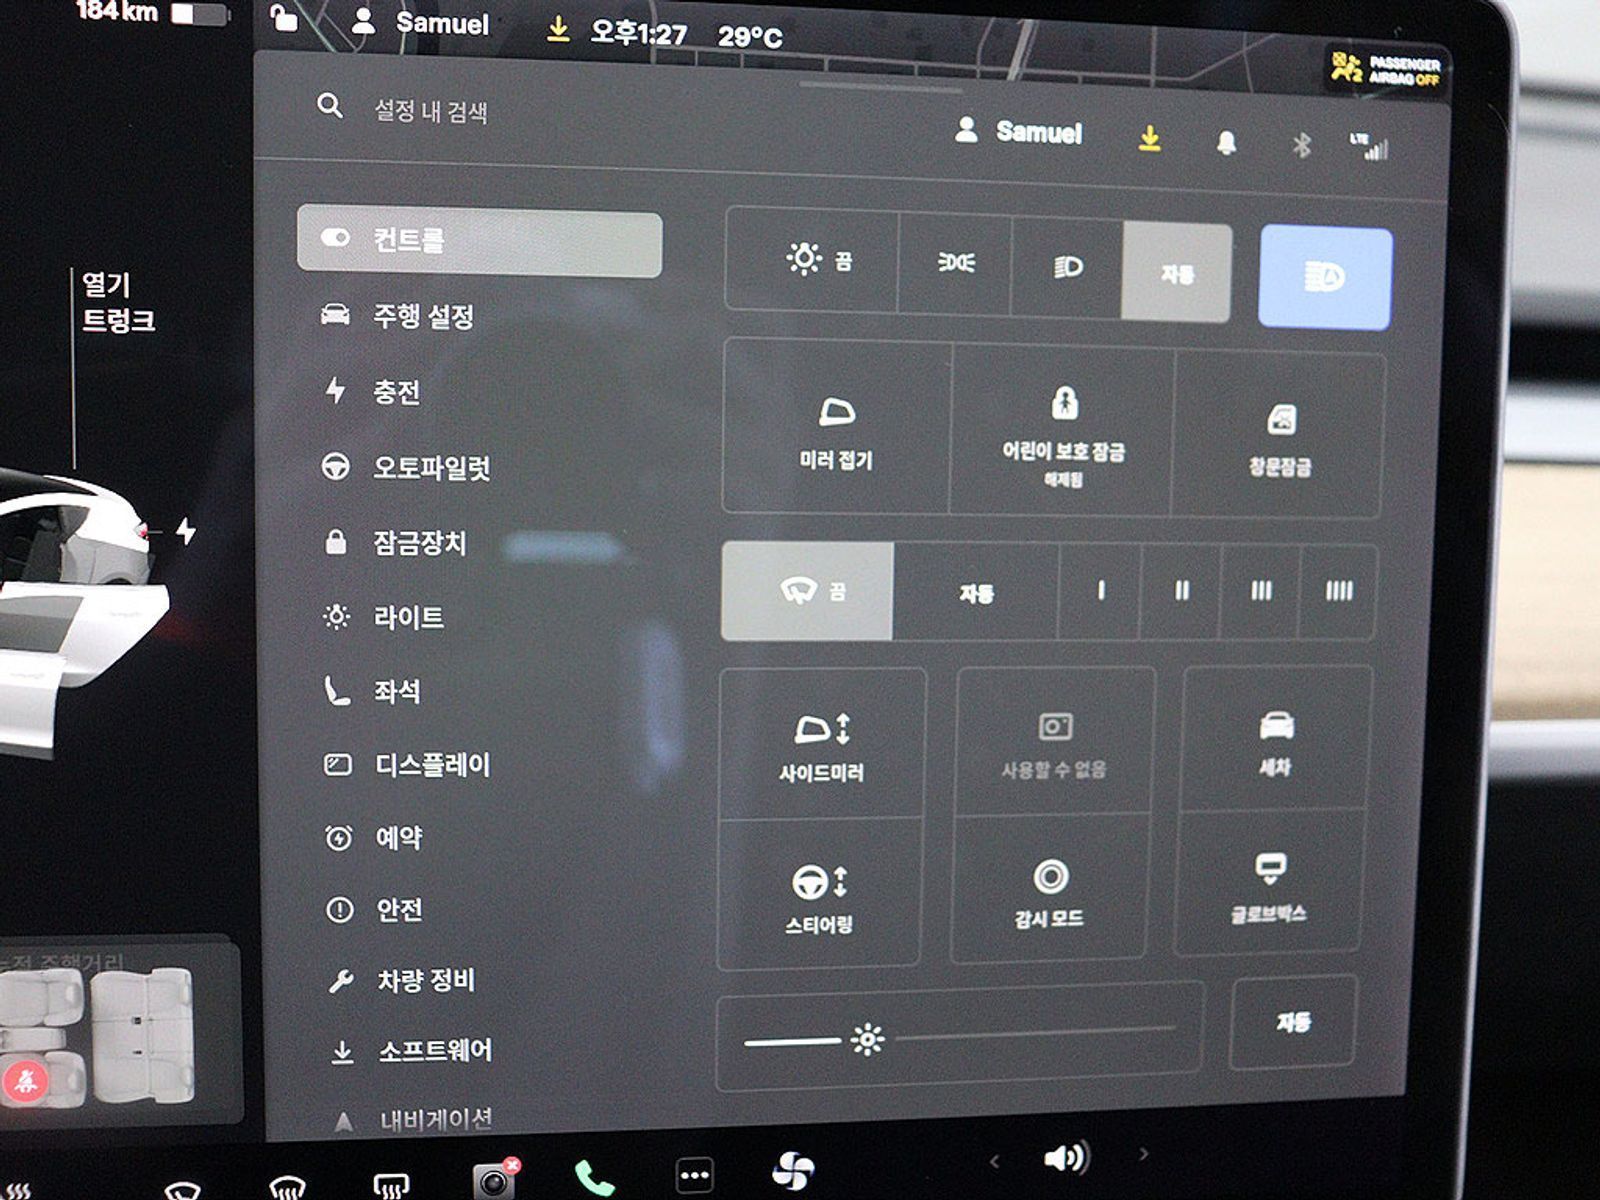Tap the wiper icon in bottom dock
The image size is (1600, 1200).
click(x=183, y=1190)
